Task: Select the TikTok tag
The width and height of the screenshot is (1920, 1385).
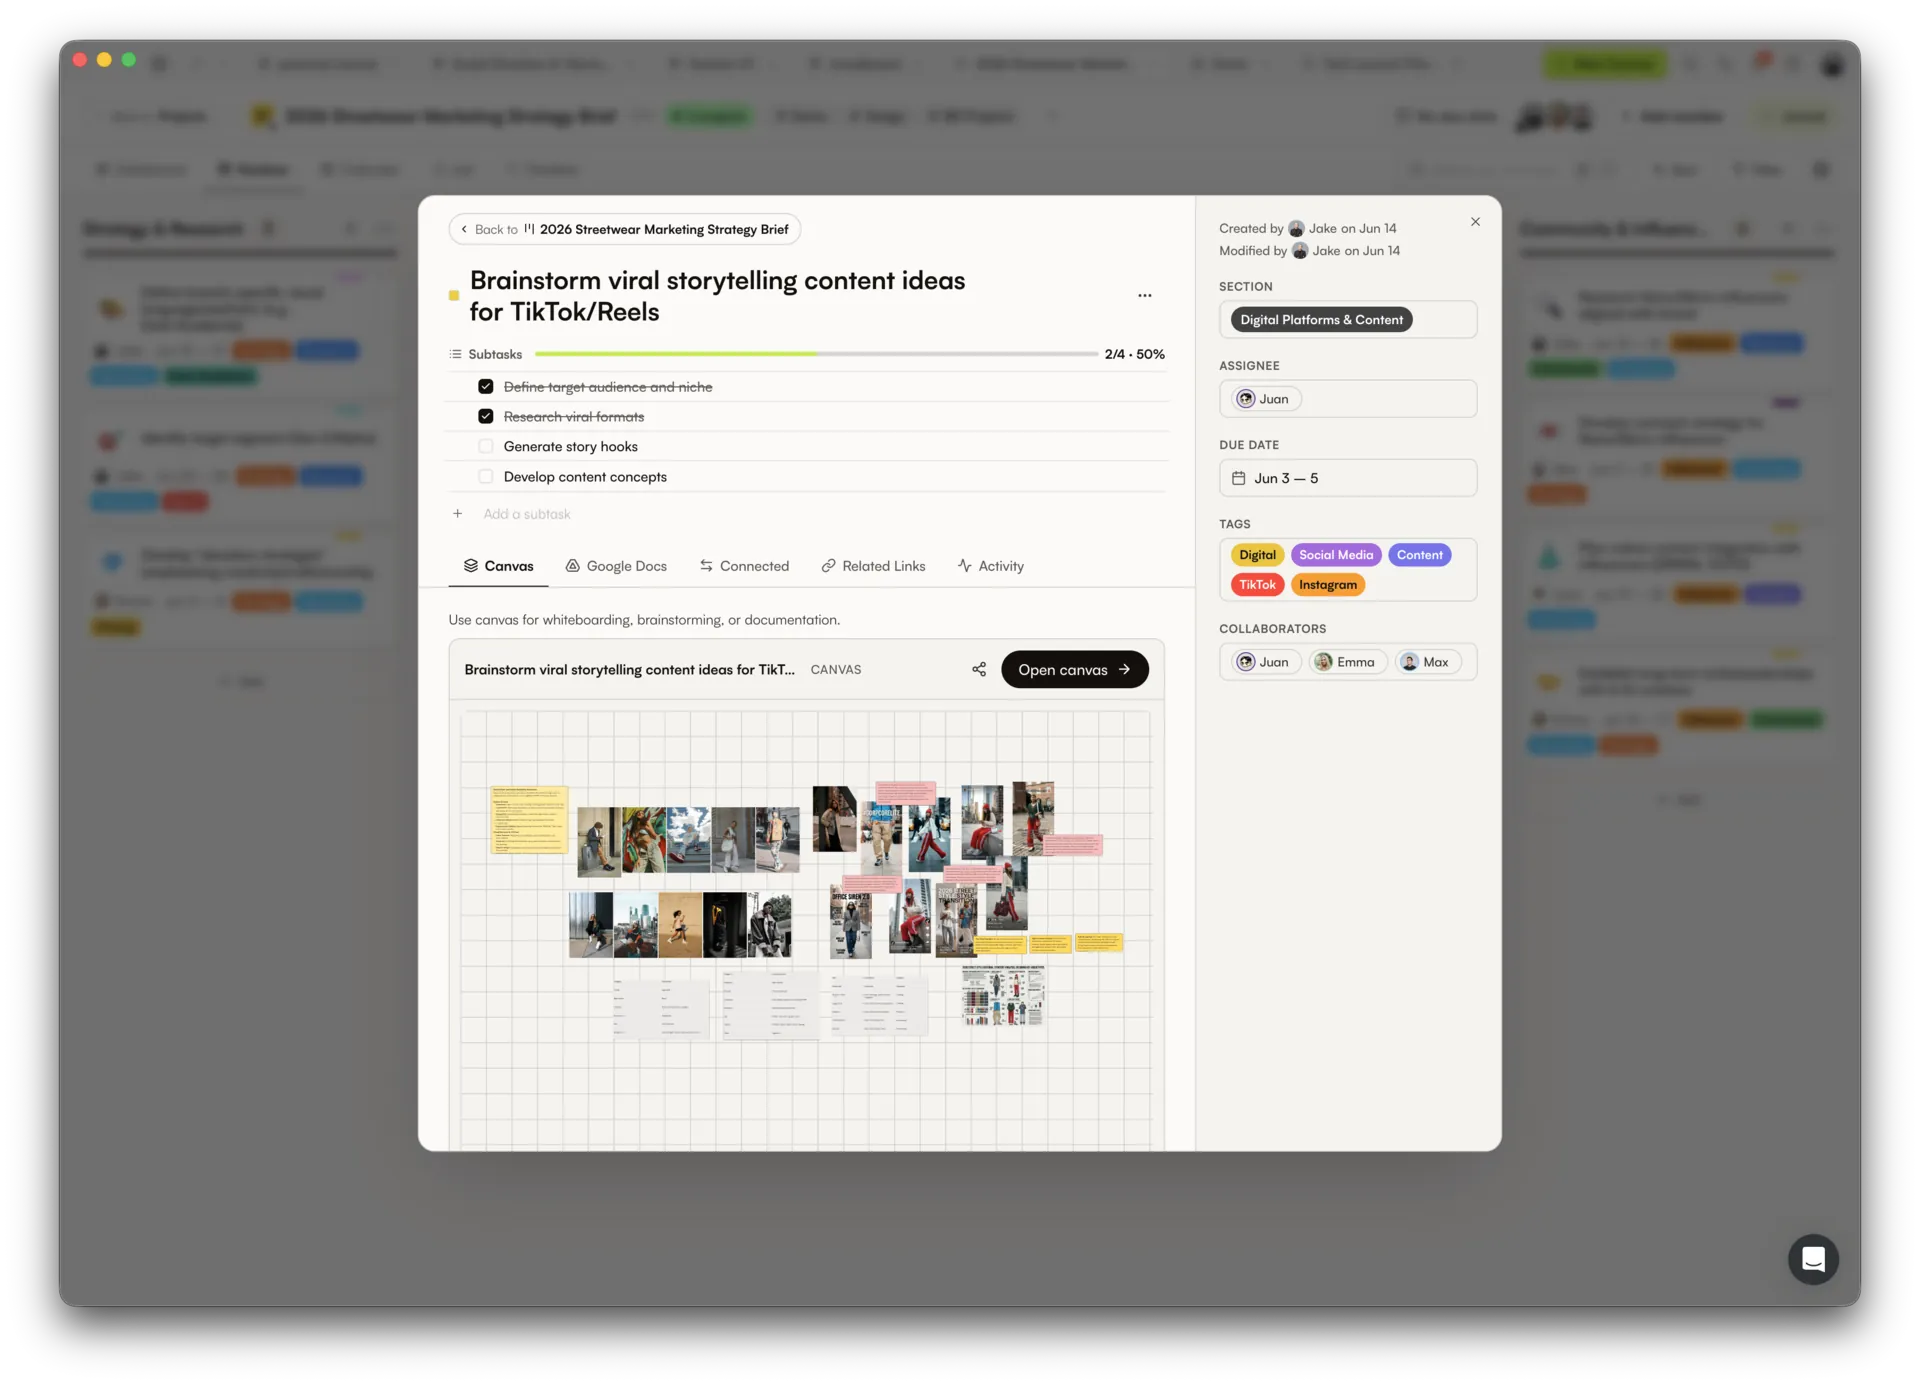Action: pos(1257,585)
